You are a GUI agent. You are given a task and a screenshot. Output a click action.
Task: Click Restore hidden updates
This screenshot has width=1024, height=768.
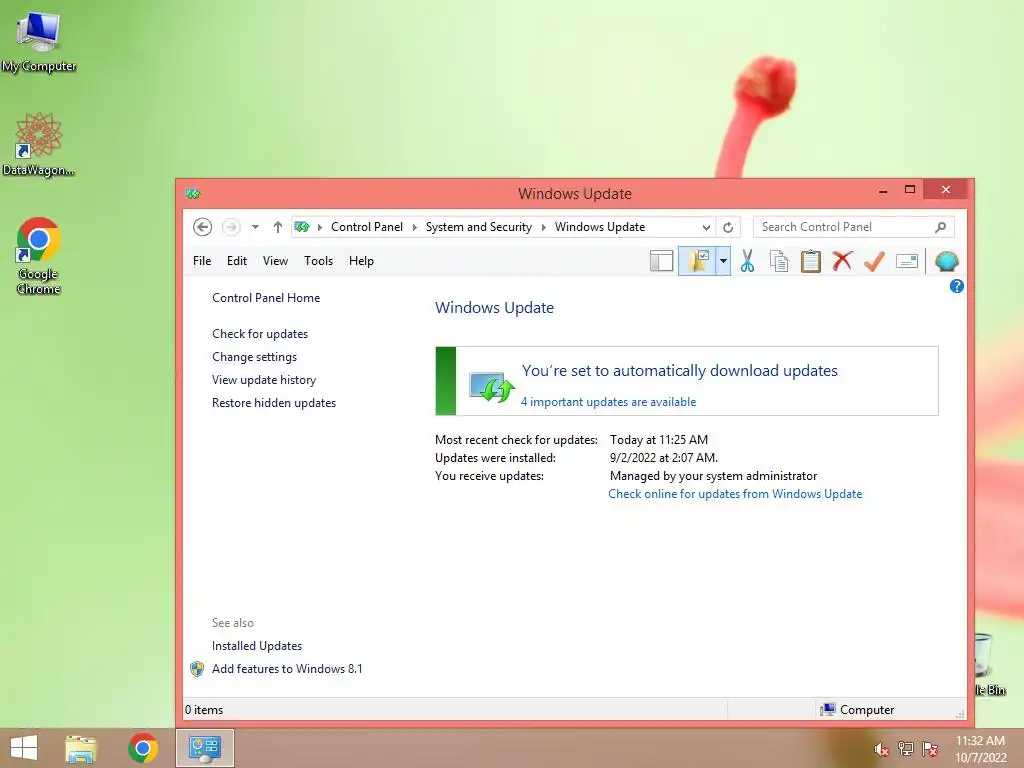click(274, 403)
